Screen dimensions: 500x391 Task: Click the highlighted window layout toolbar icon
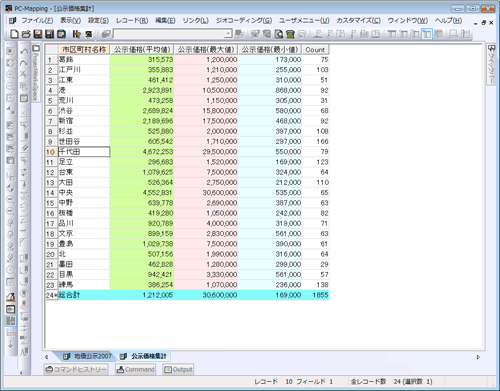pos(427,34)
